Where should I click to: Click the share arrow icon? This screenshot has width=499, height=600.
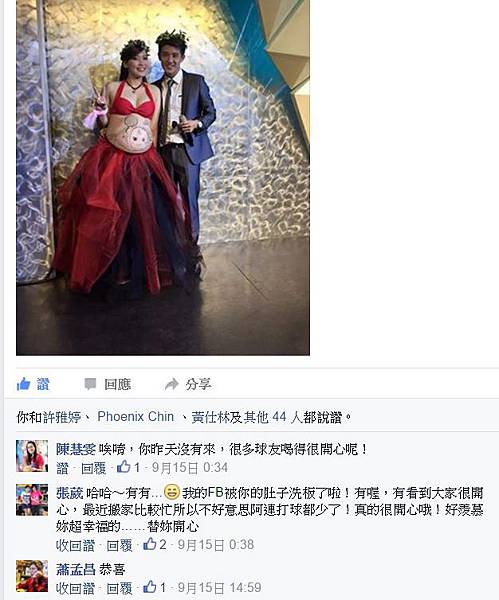point(172,384)
